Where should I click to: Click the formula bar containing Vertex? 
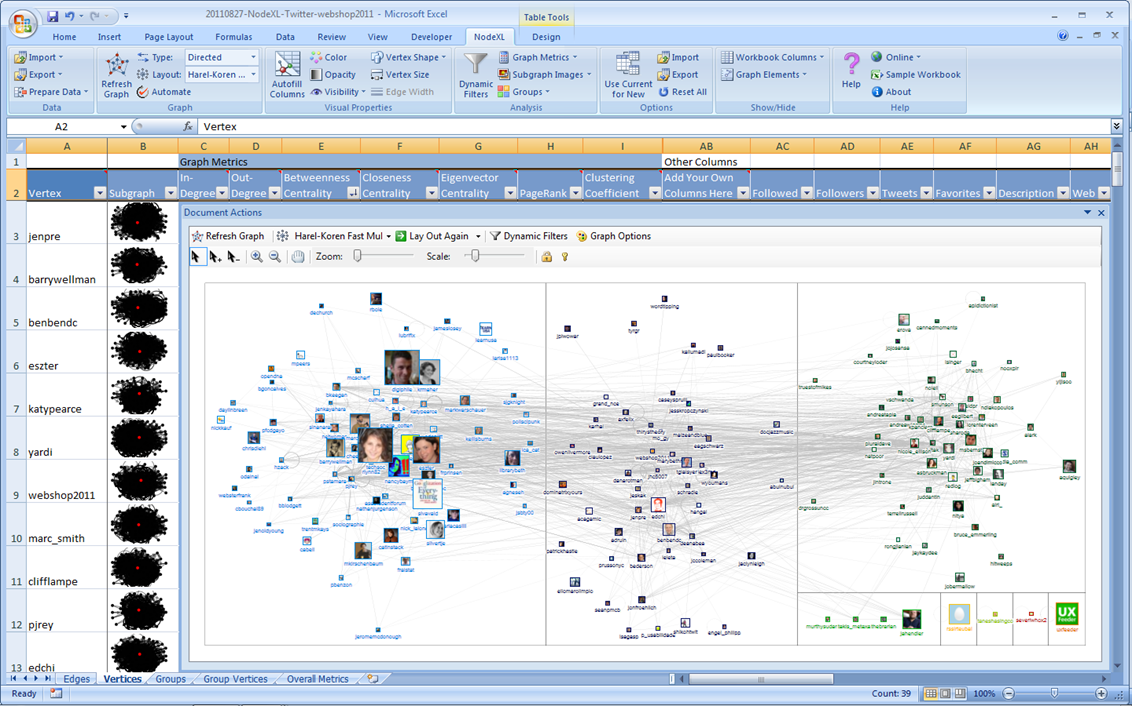click(653, 126)
